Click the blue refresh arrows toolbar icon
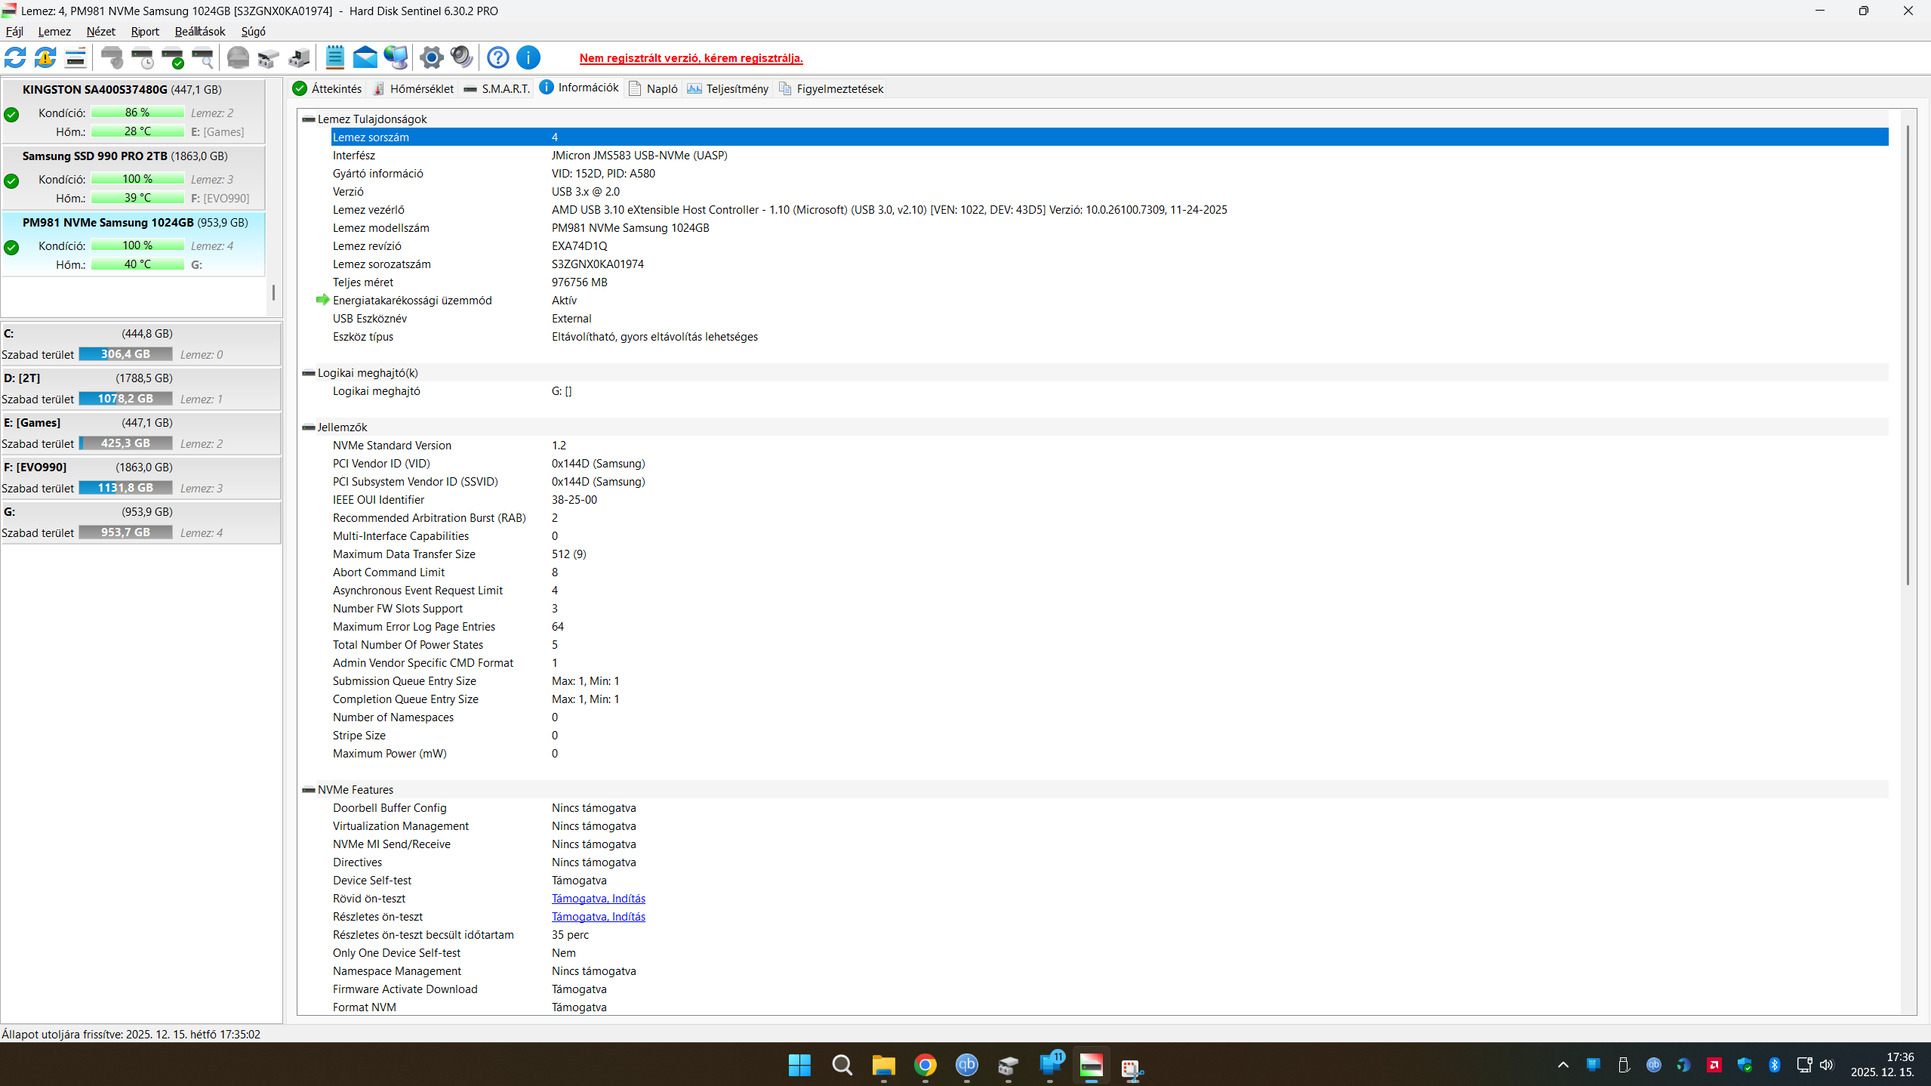Screen dimensions: 1931x1086 coord(15,58)
